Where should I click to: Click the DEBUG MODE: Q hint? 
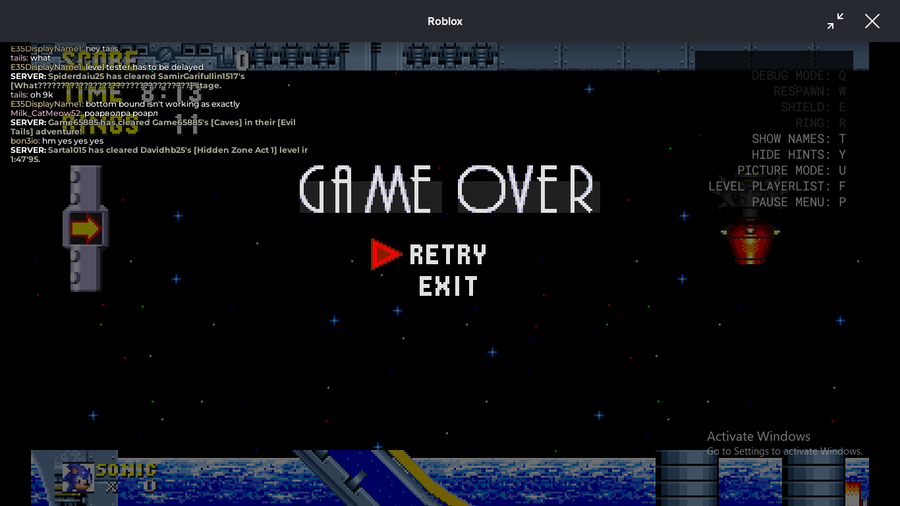(799, 76)
